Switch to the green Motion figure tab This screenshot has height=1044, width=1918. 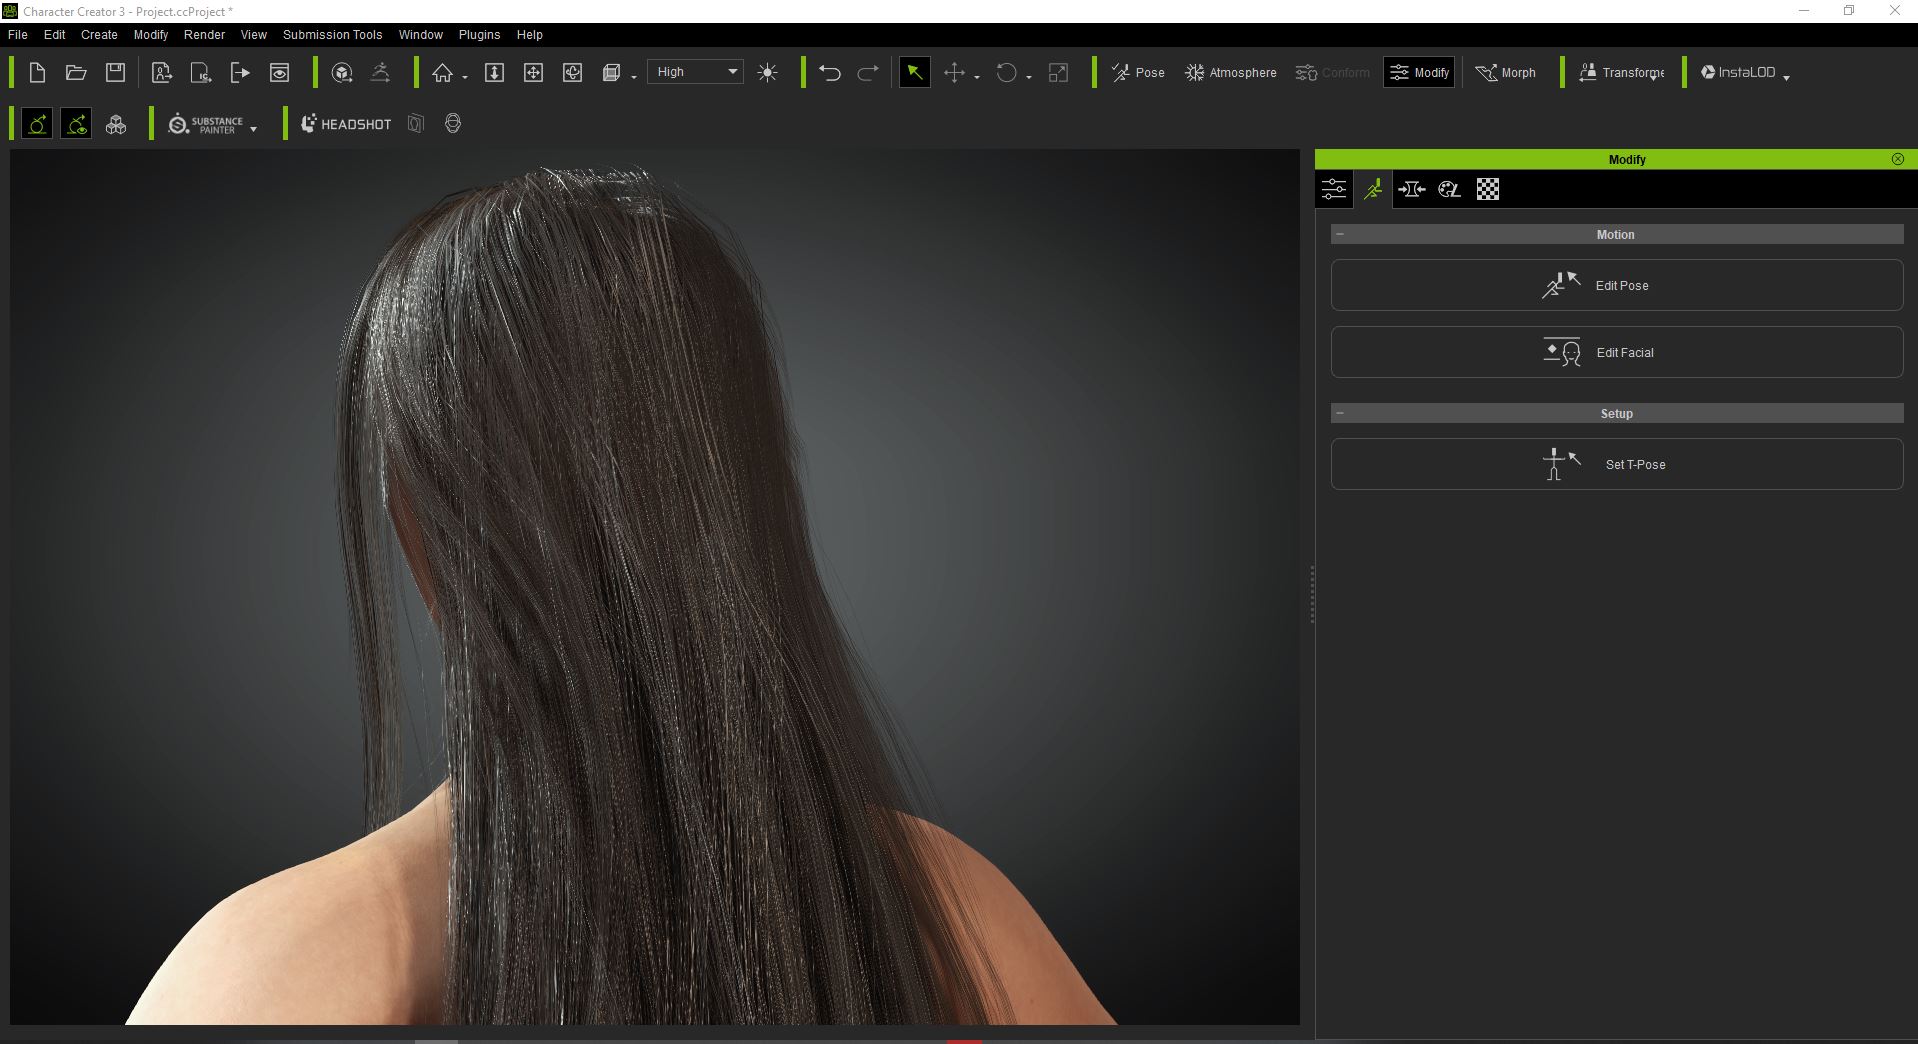tap(1373, 189)
